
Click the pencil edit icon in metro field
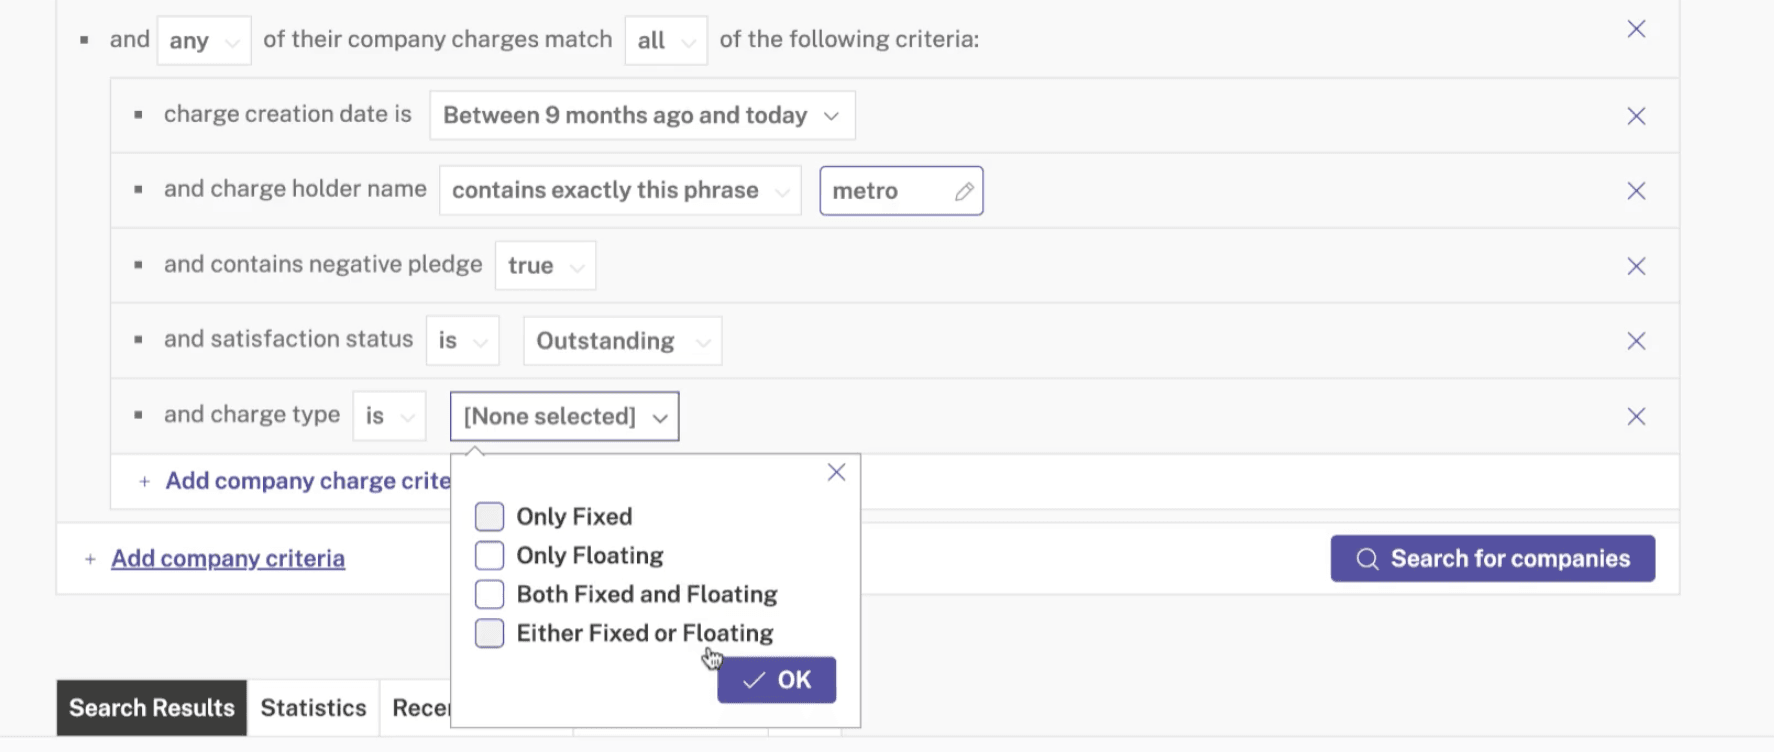[x=964, y=191]
